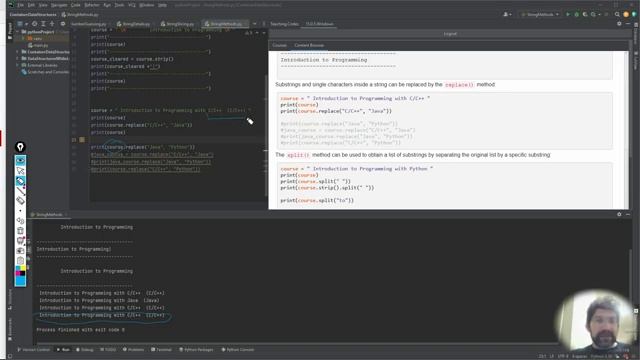Expand the venv folder
Image resolution: width=640 pixels, height=360 pixels.
tap(24, 38)
